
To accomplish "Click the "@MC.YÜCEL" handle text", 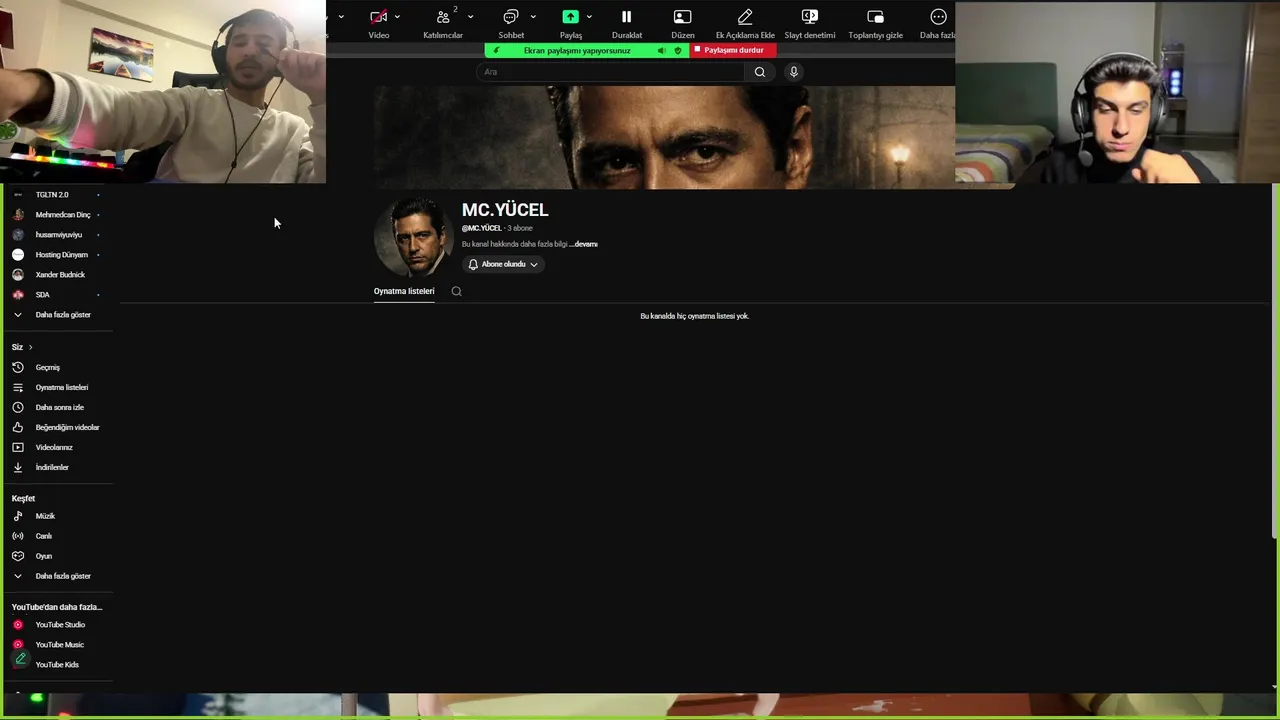I will tap(481, 228).
